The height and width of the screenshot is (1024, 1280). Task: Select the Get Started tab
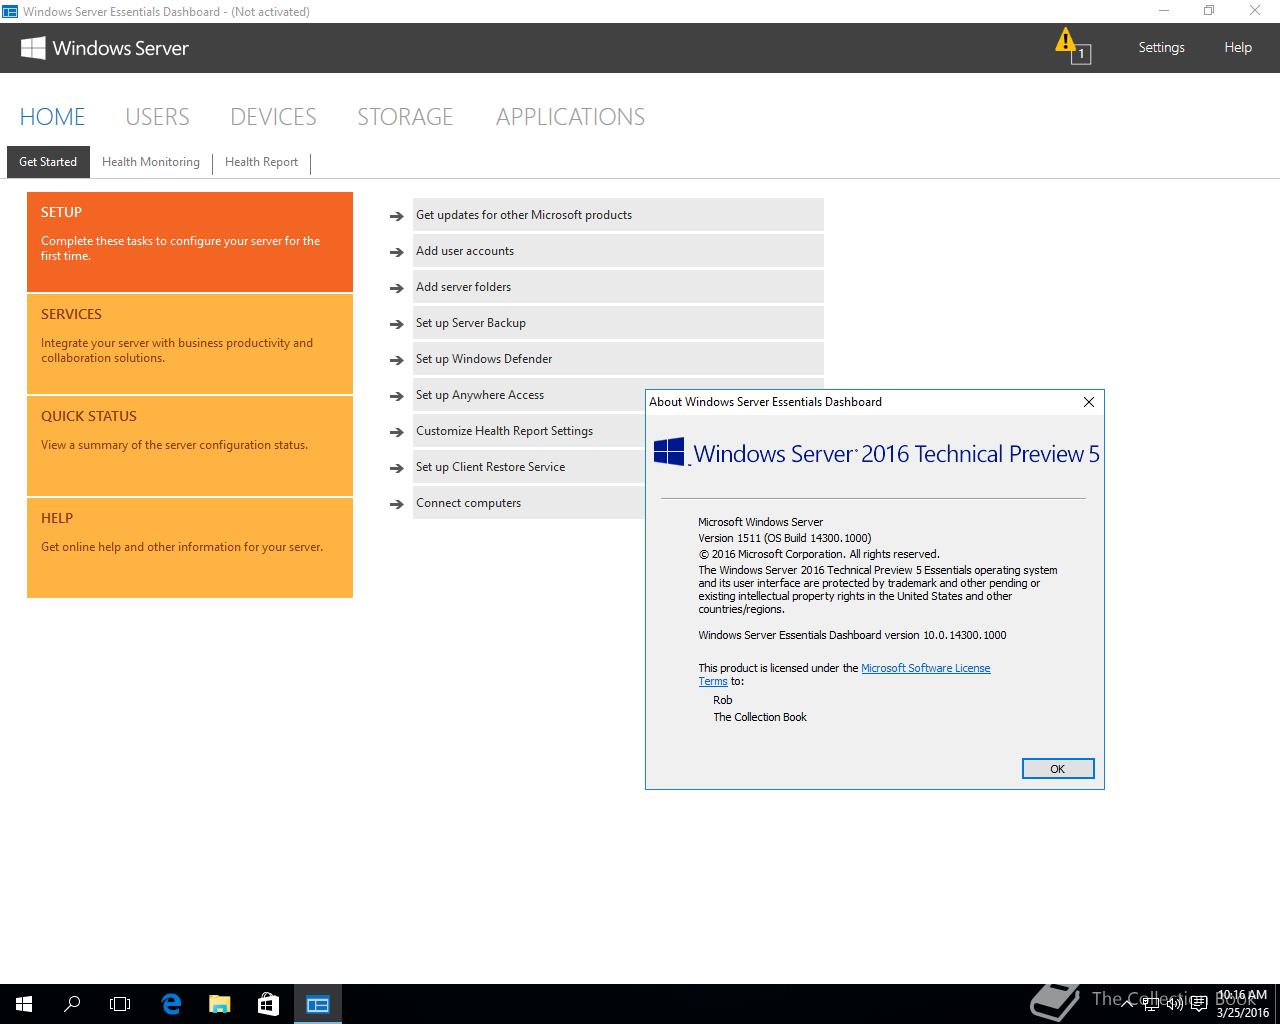click(48, 162)
